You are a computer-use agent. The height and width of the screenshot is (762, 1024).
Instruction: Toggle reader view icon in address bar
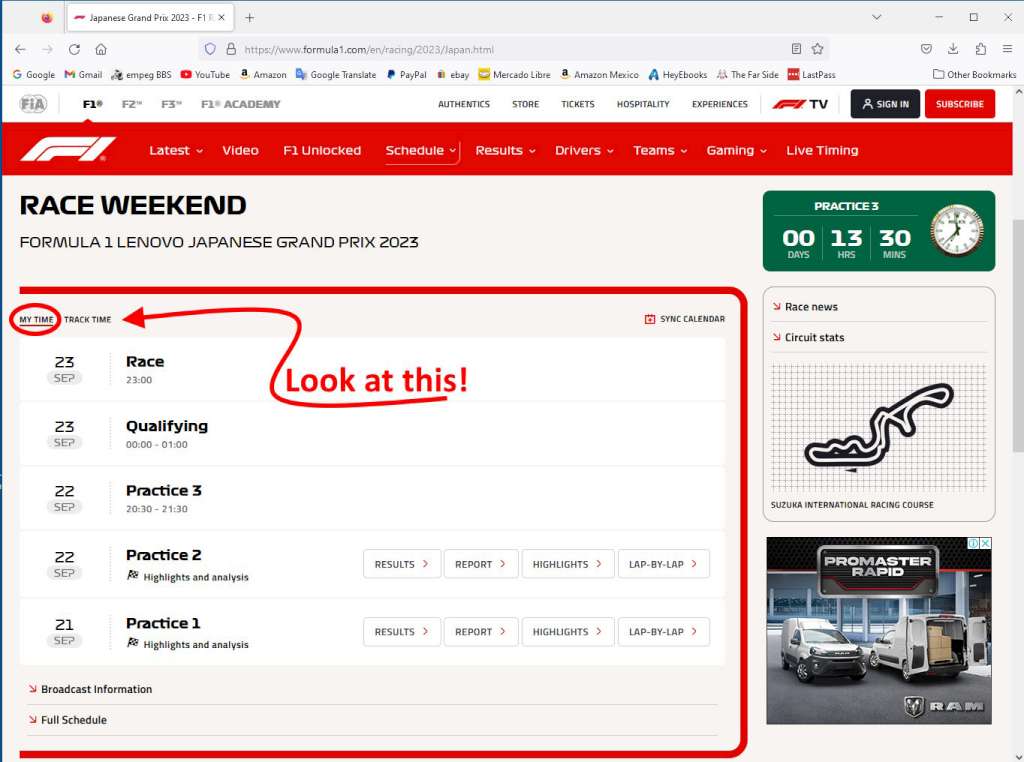tap(796, 49)
